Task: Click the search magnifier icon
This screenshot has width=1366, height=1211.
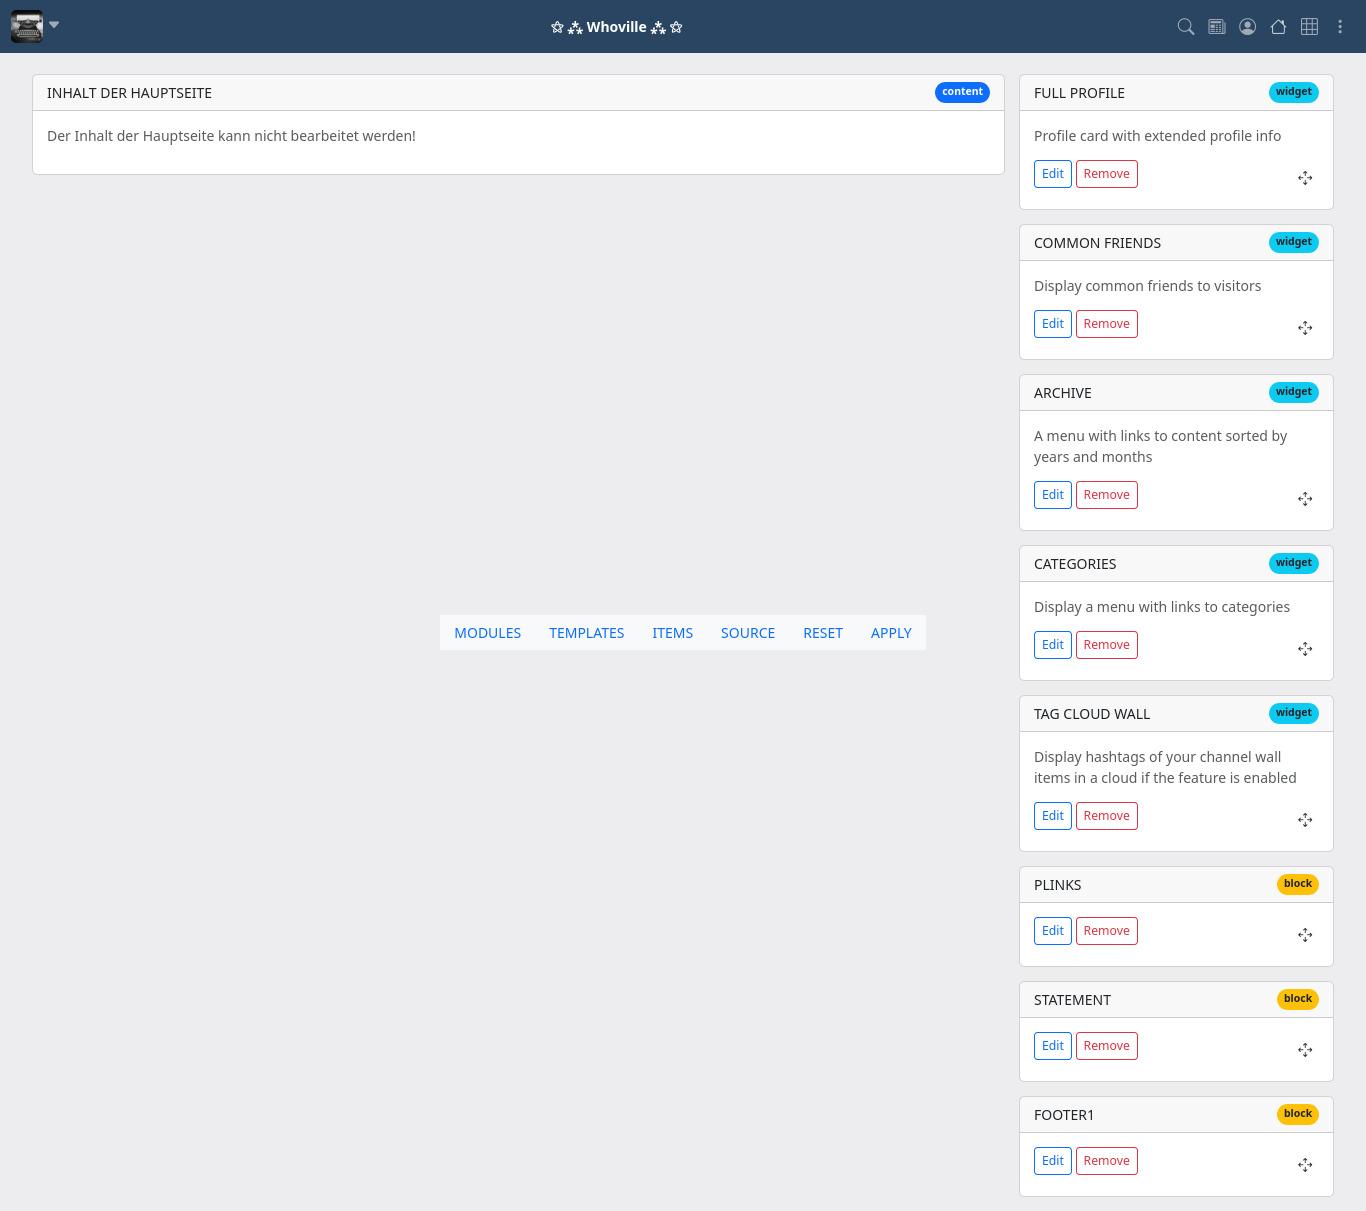Action: (1186, 27)
